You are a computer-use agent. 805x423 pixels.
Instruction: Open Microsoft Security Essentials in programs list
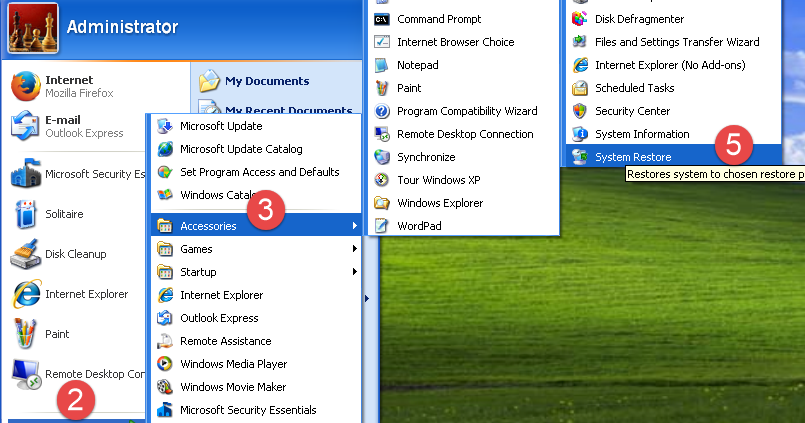[x=256, y=410]
